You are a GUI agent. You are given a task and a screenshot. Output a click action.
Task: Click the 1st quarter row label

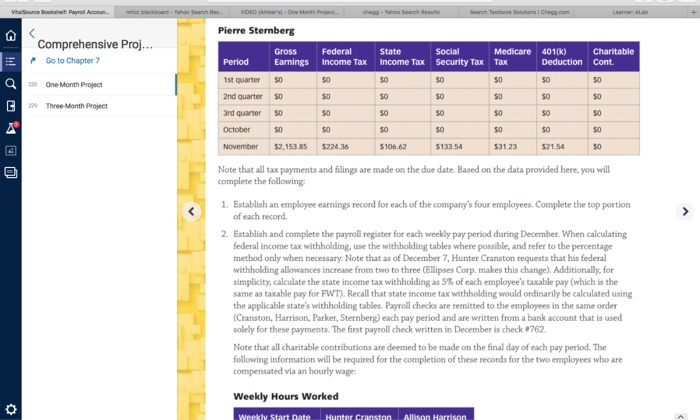242,80
